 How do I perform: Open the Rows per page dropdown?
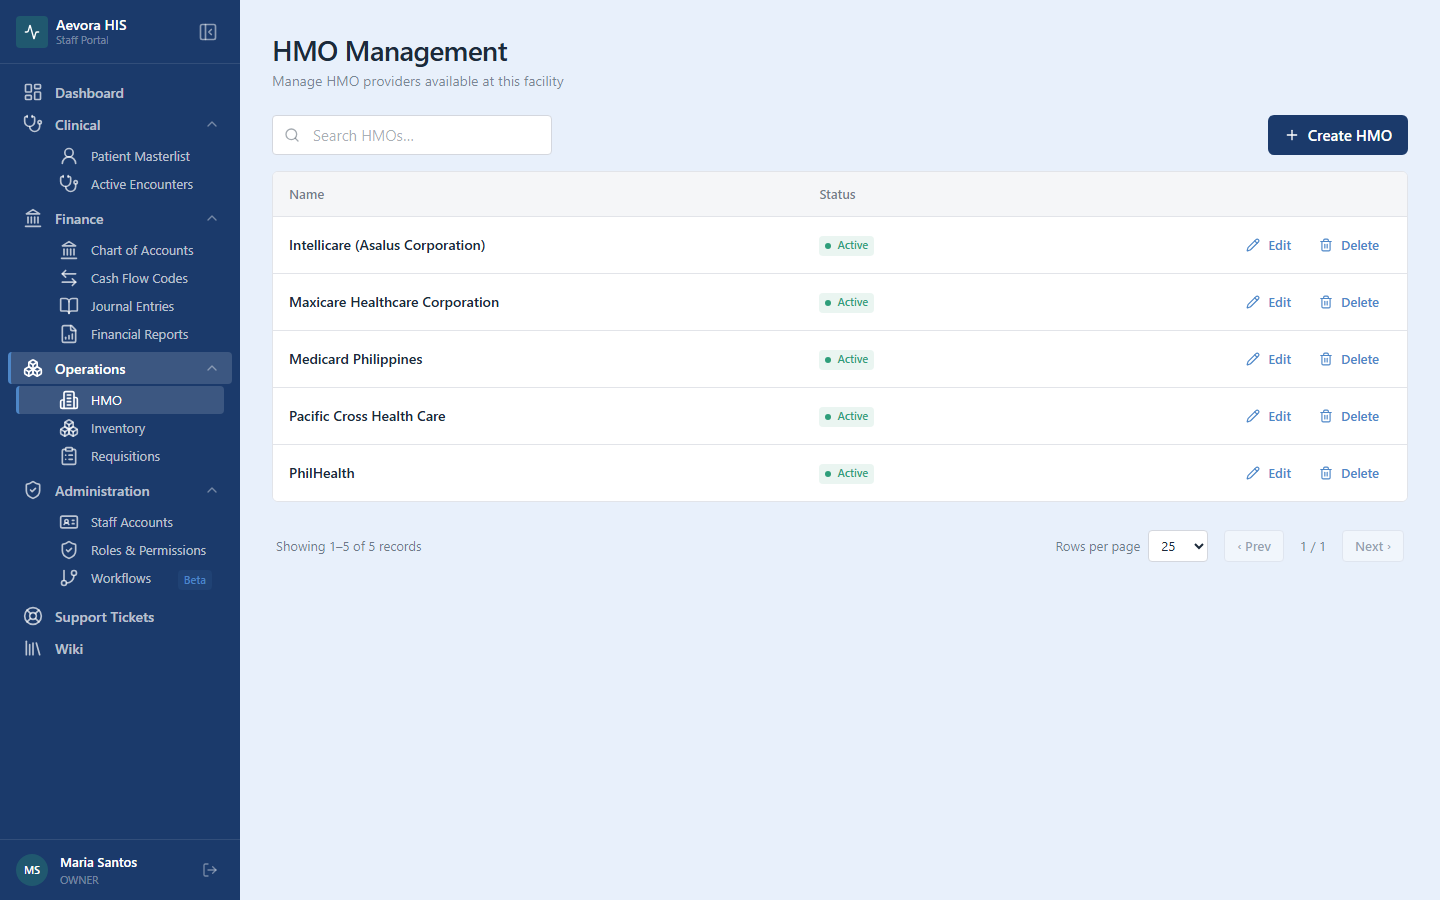click(1178, 546)
